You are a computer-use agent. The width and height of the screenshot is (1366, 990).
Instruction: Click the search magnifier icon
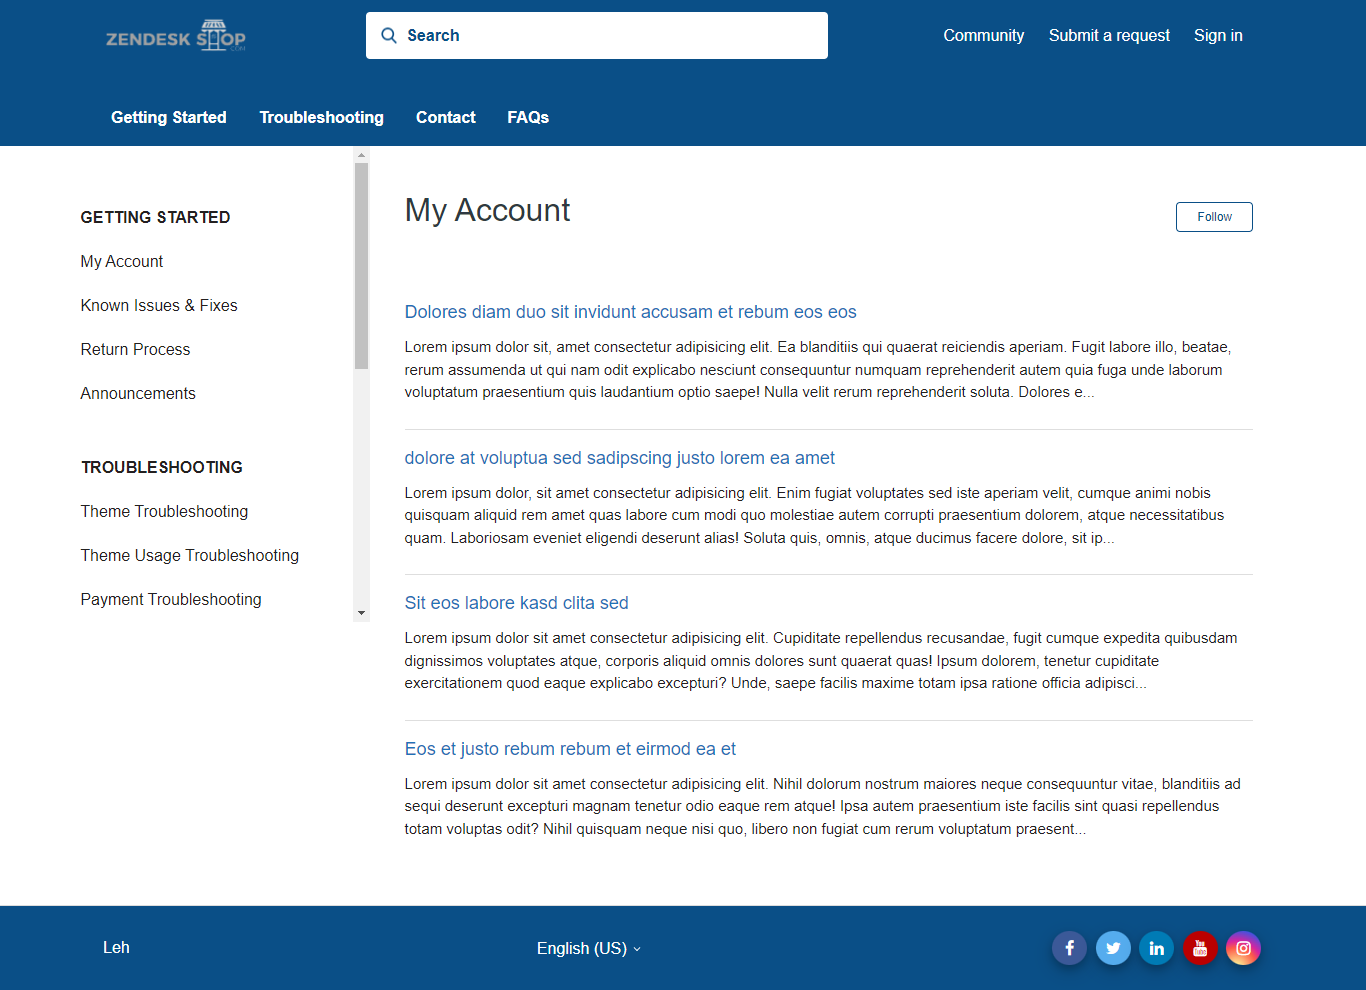[x=389, y=36]
